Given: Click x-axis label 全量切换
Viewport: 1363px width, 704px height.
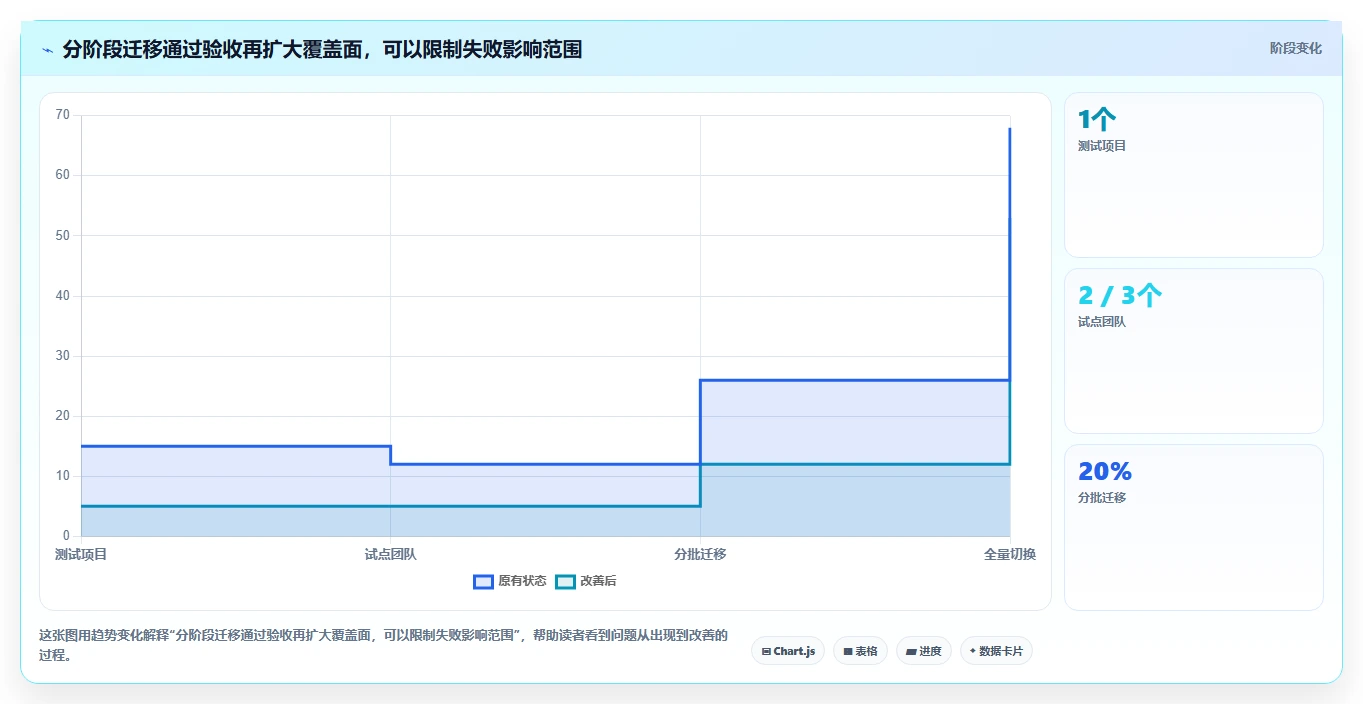Looking at the screenshot, I should [x=1010, y=554].
